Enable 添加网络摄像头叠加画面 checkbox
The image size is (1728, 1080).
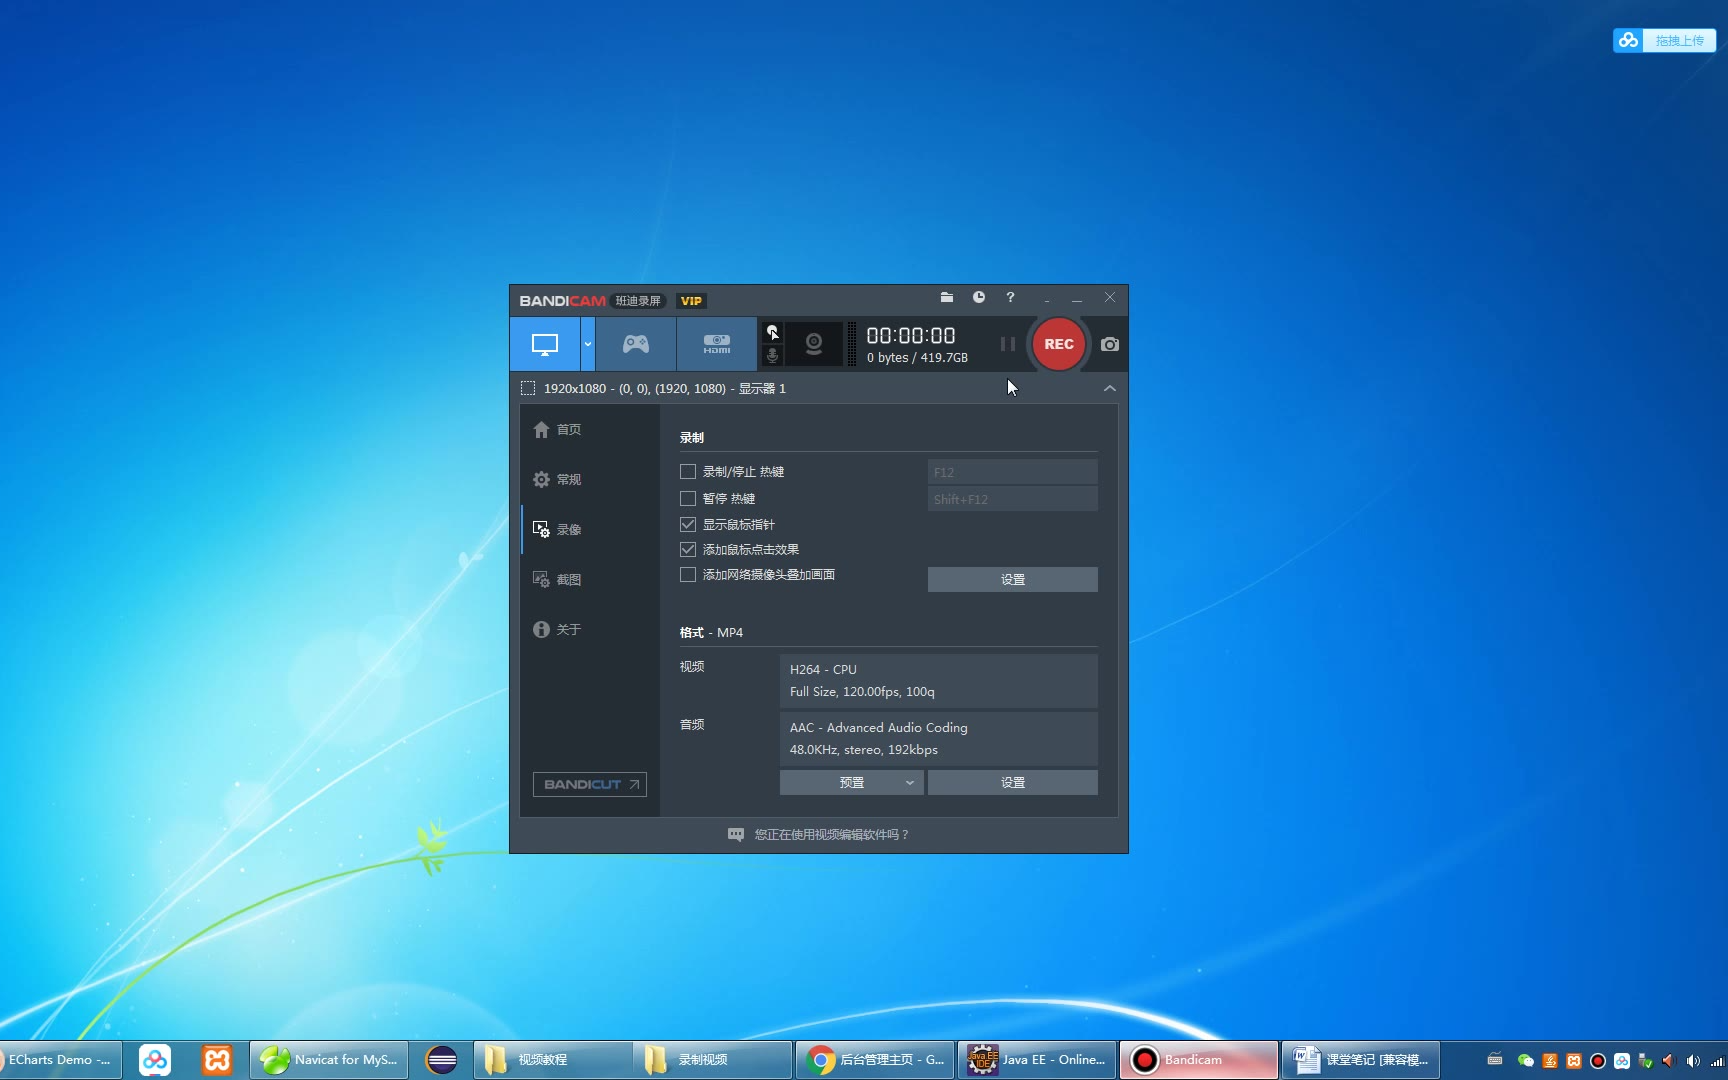coord(688,574)
